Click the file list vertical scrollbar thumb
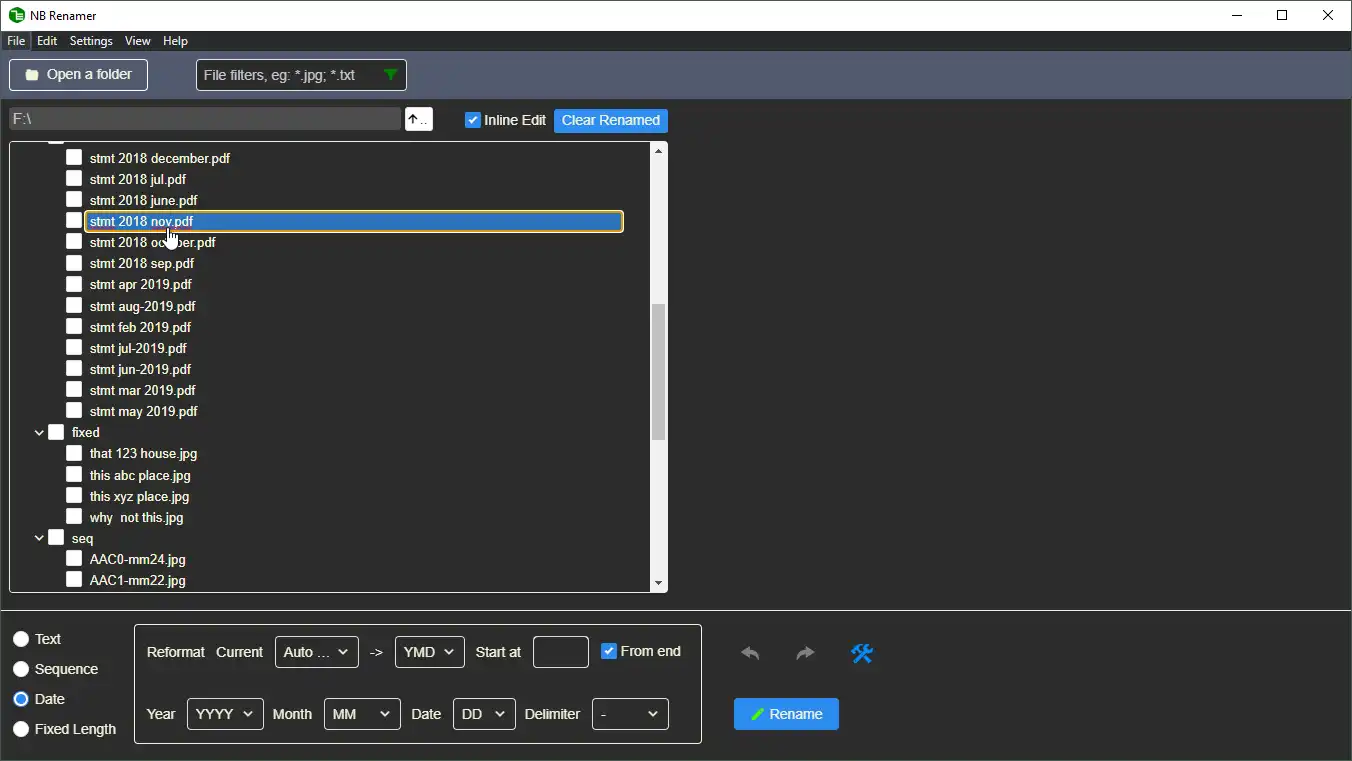The height and width of the screenshot is (761, 1352). tap(658, 372)
